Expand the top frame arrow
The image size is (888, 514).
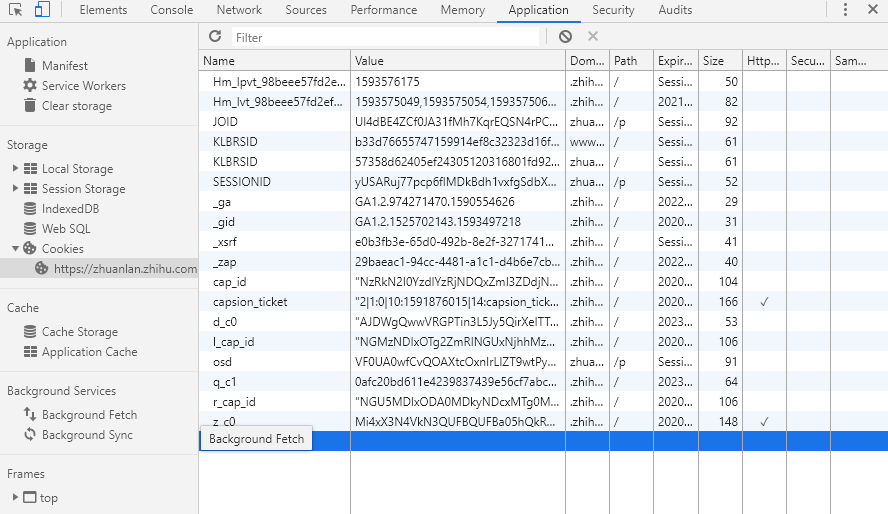click(x=15, y=498)
